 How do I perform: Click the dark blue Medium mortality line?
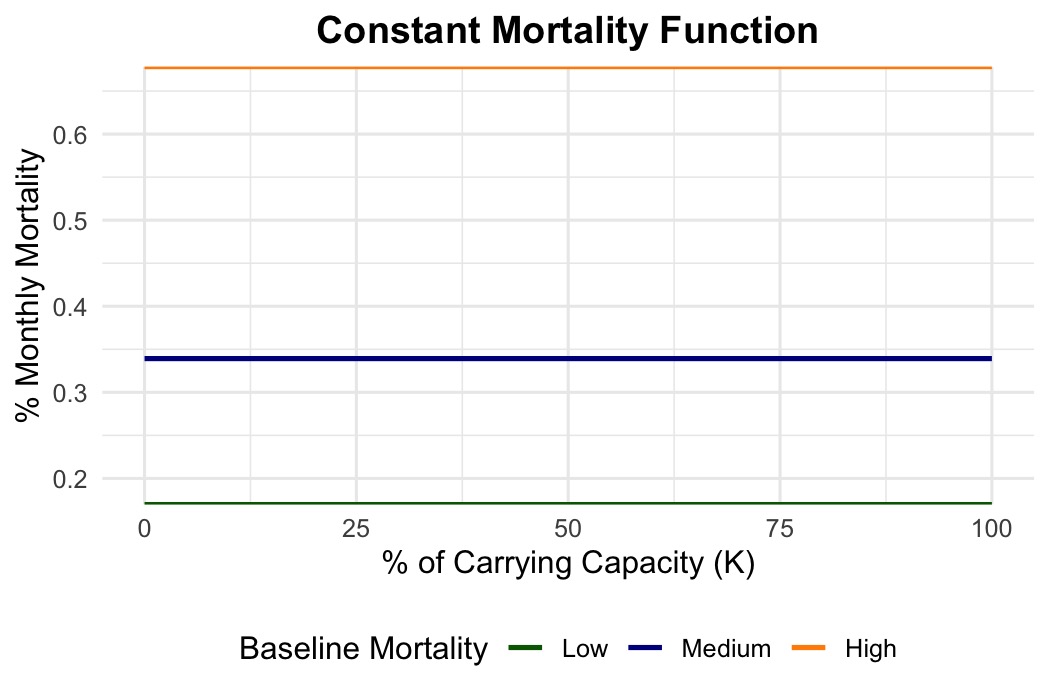[567, 358]
